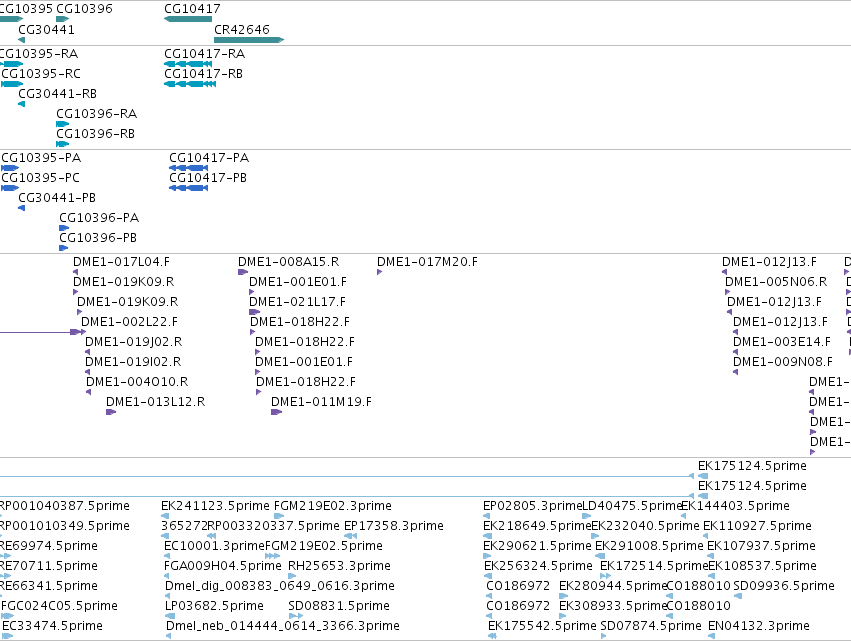Image resolution: width=851 pixels, height=641 pixels.
Task: Open EST label EK110927.5prime
Action: point(757,525)
